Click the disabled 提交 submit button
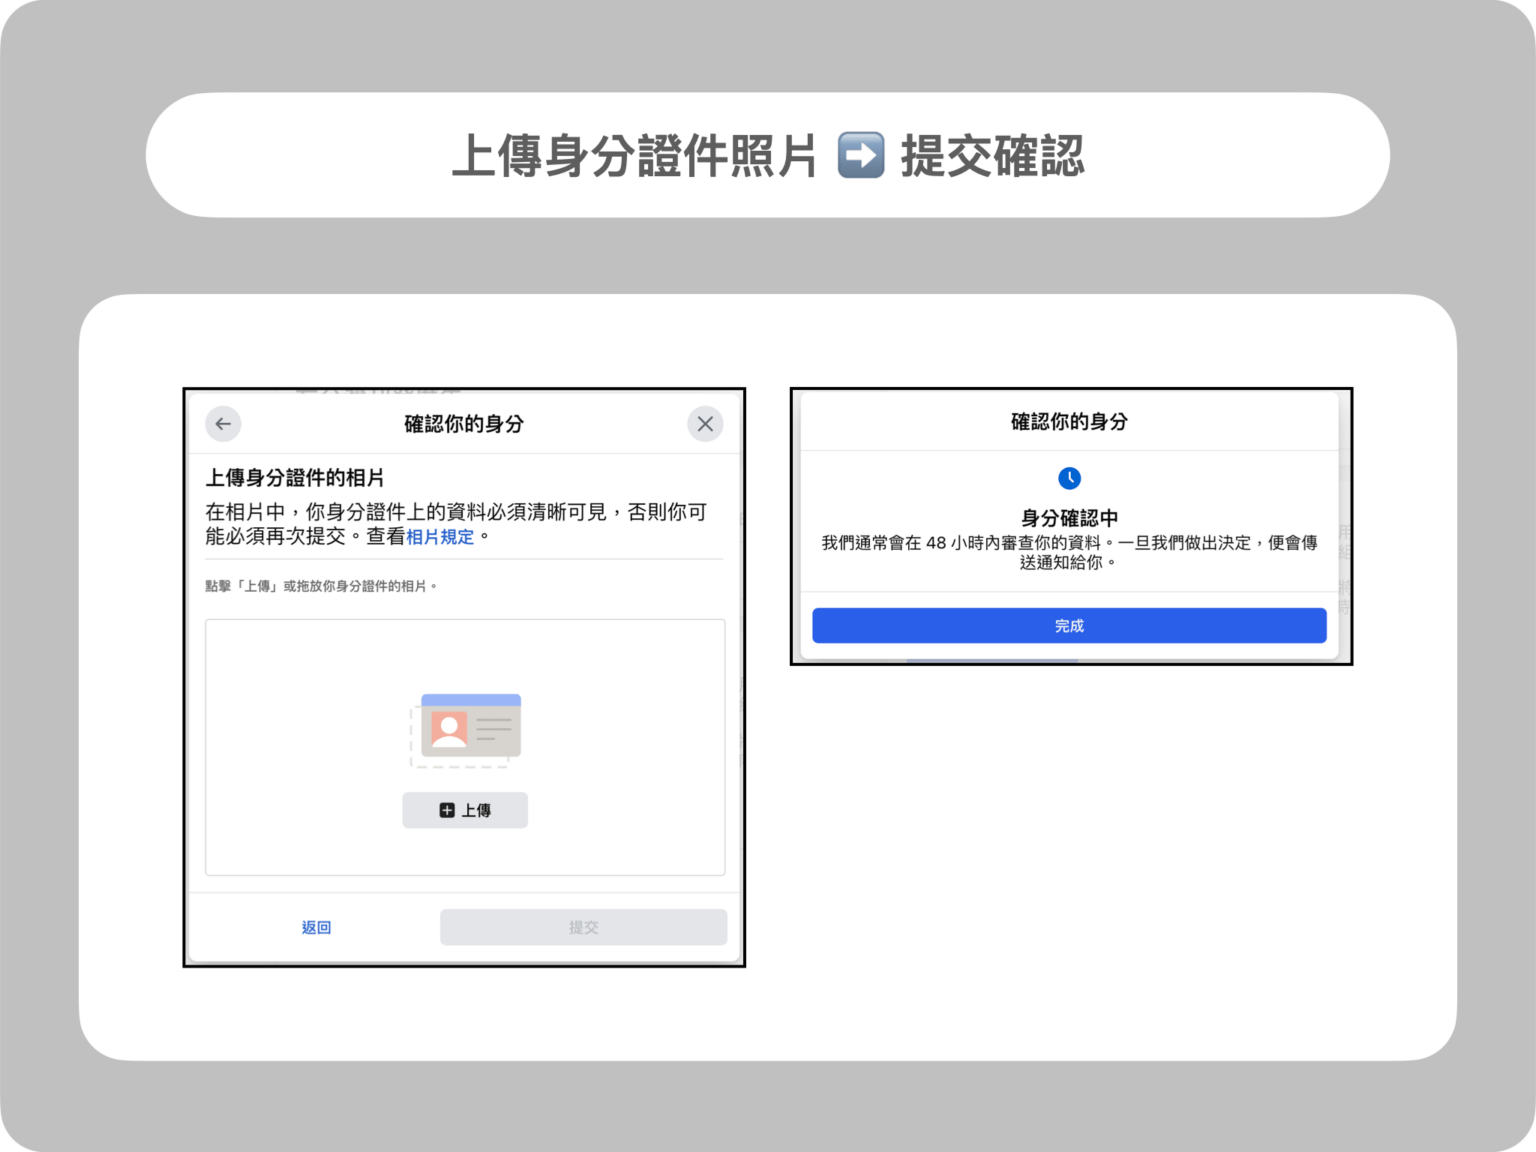The height and width of the screenshot is (1152, 1536). [583, 927]
